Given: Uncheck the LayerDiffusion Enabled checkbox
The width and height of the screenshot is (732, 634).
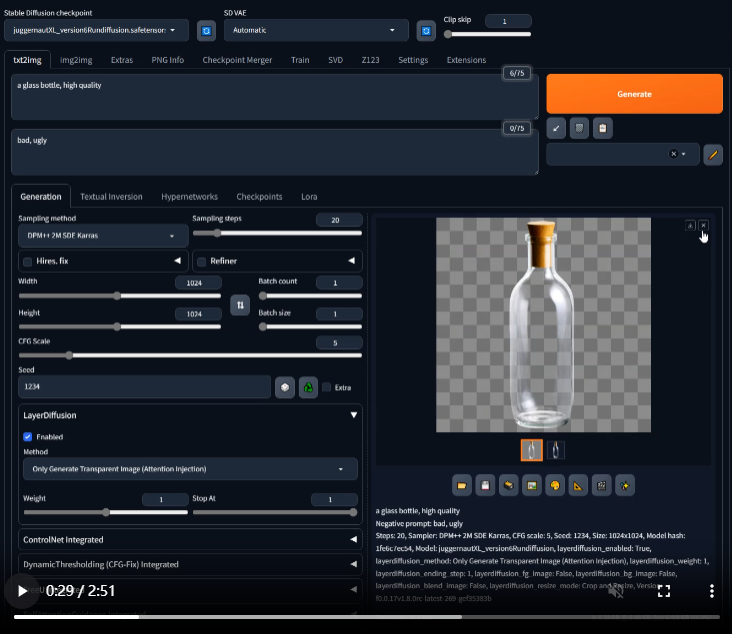Looking at the screenshot, I should tap(28, 437).
